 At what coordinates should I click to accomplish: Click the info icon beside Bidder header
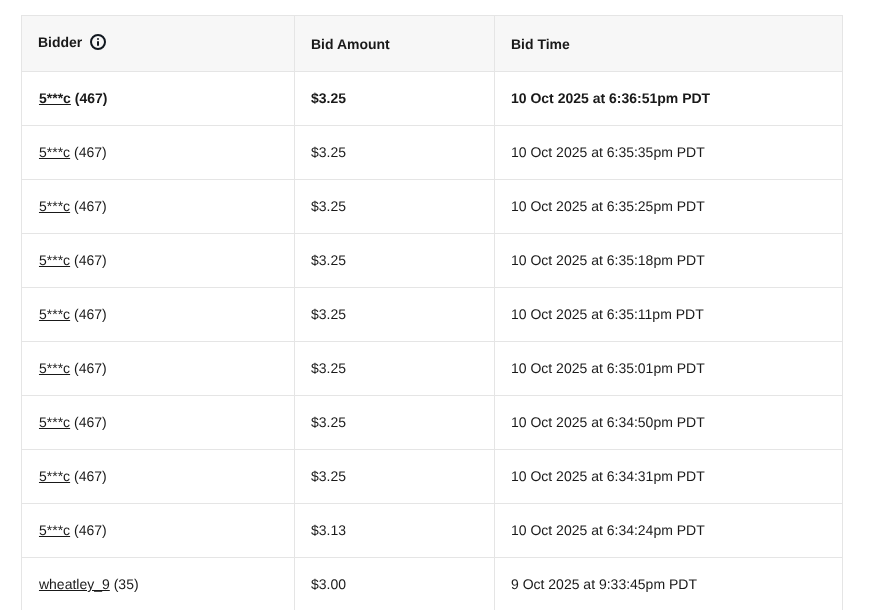point(98,42)
